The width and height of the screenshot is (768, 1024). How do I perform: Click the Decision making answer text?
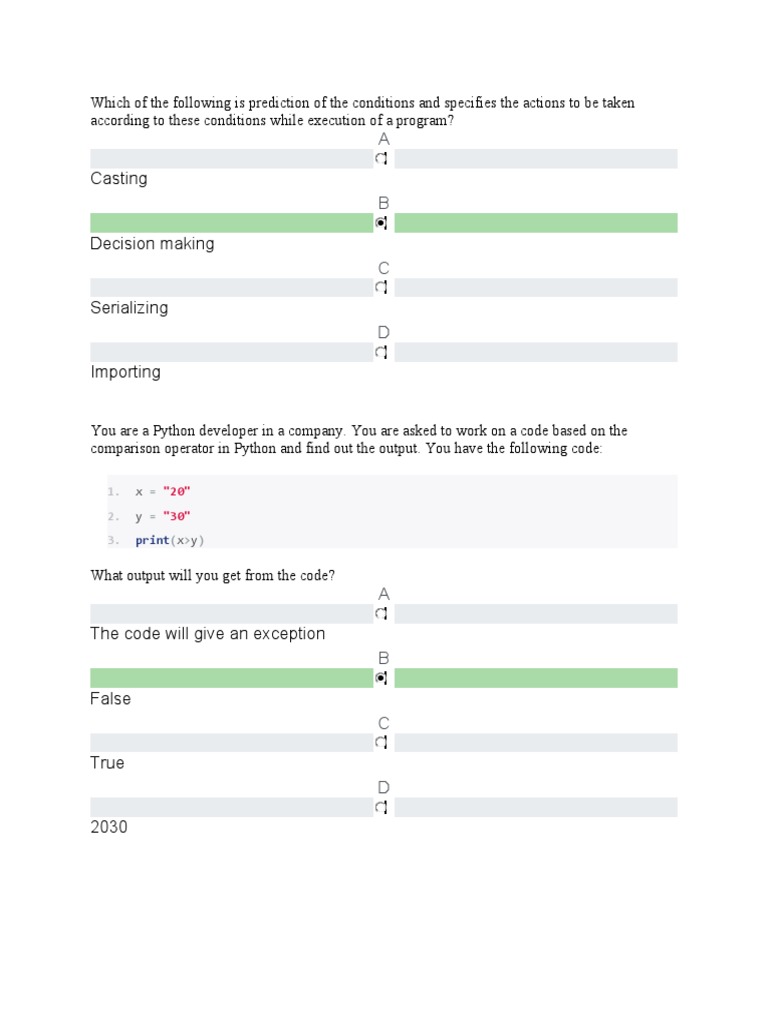click(152, 244)
